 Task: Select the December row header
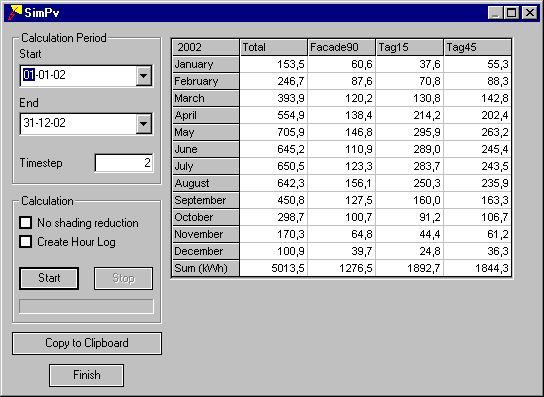click(206, 251)
